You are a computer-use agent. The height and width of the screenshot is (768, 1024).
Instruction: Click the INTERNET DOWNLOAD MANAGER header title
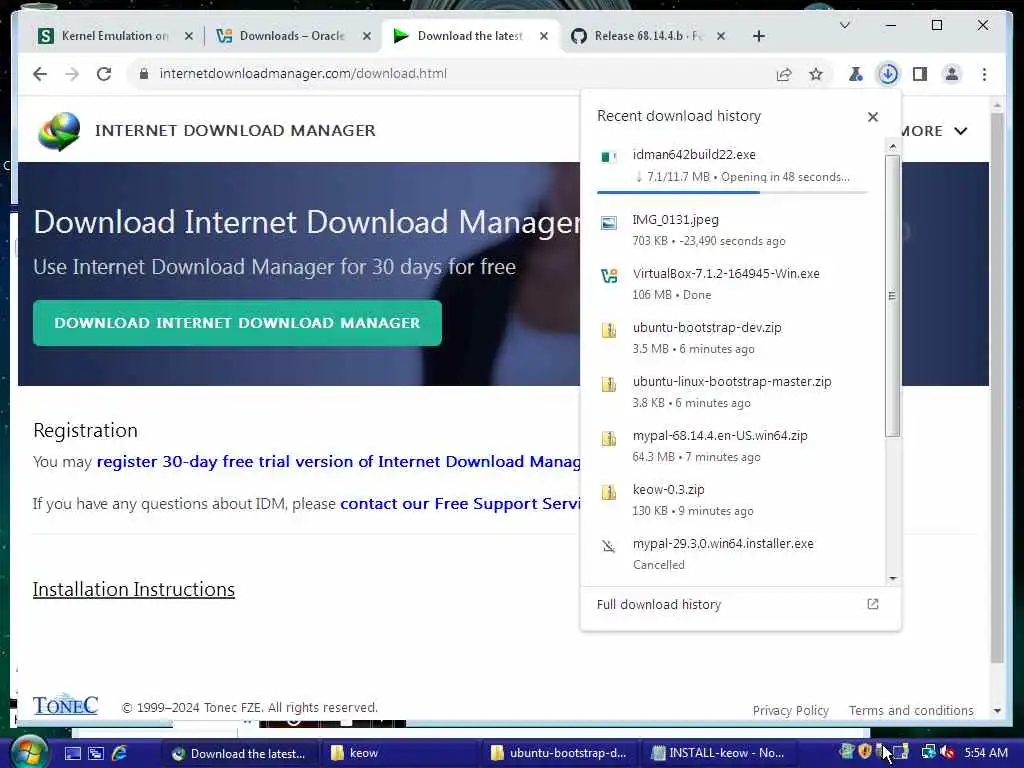click(x=235, y=131)
